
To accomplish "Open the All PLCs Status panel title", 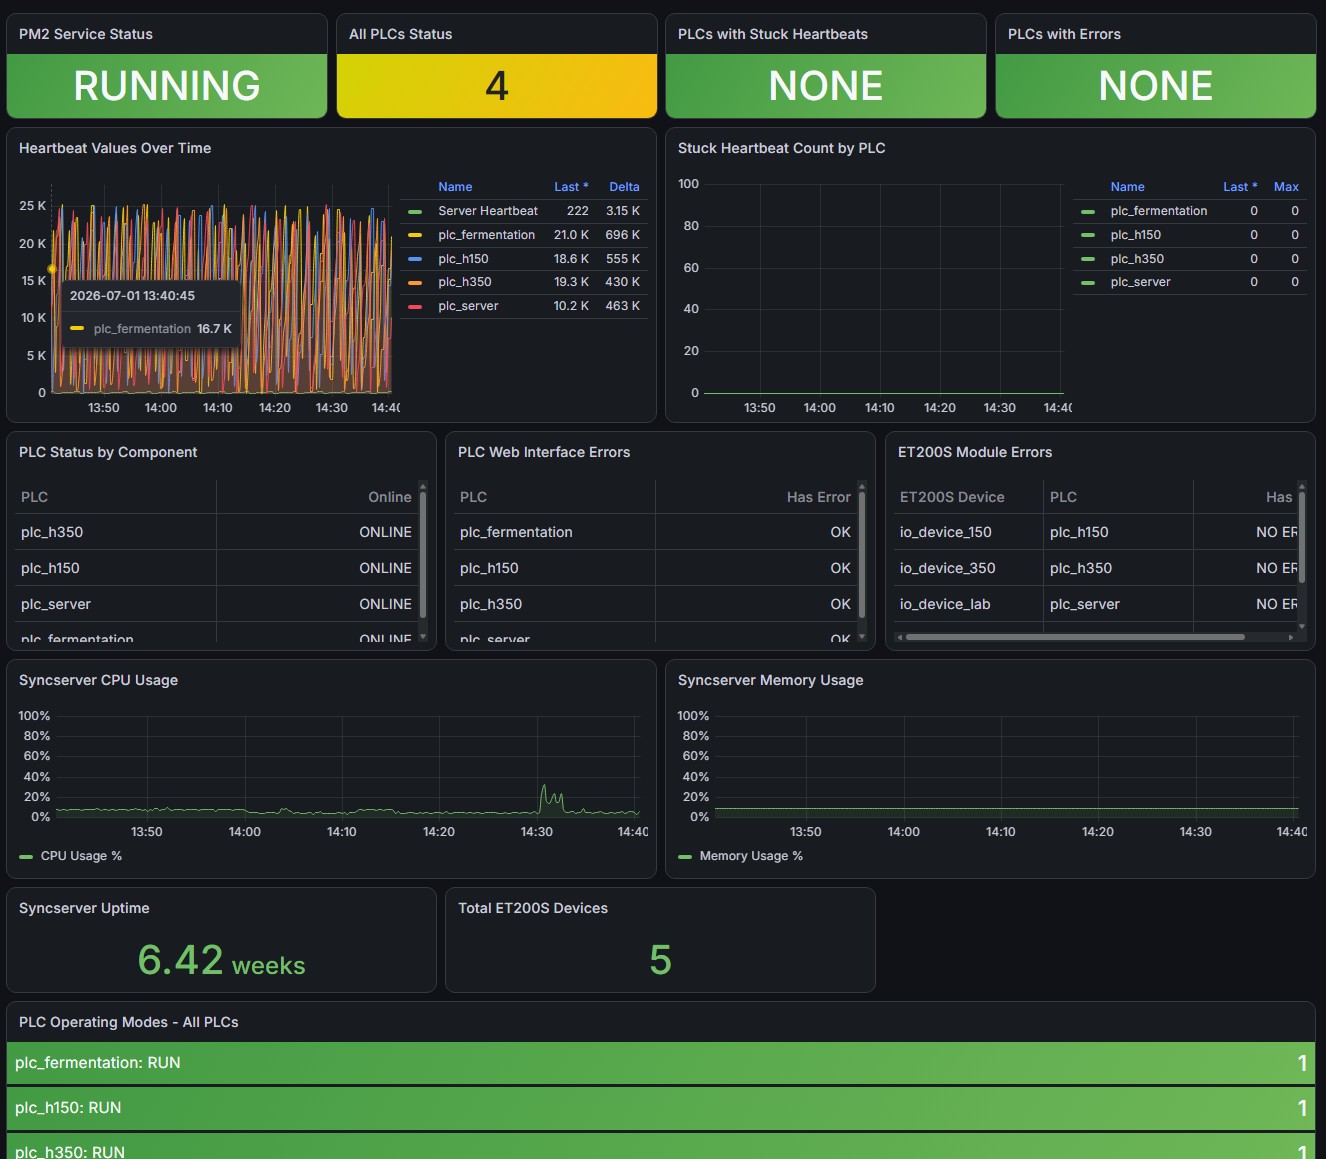I will click(400, 34).
